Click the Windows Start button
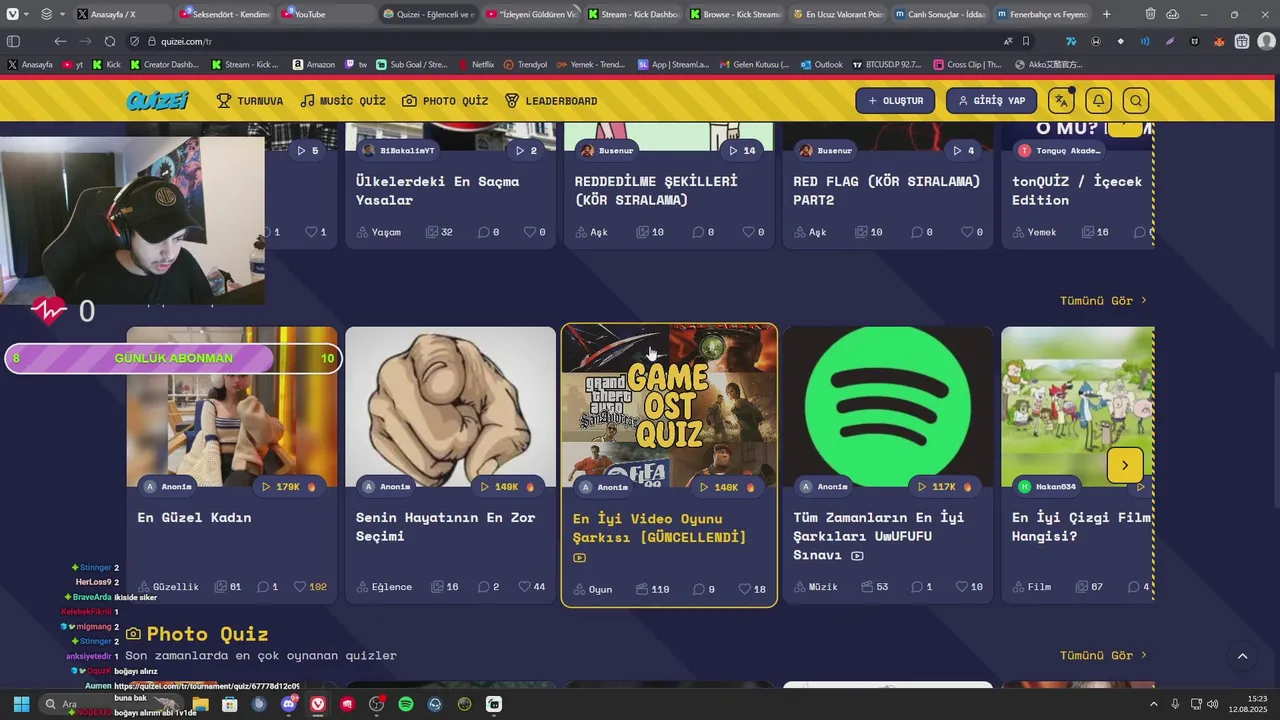The height and width of the screenshot is (720, 1280). coord(21,704)
